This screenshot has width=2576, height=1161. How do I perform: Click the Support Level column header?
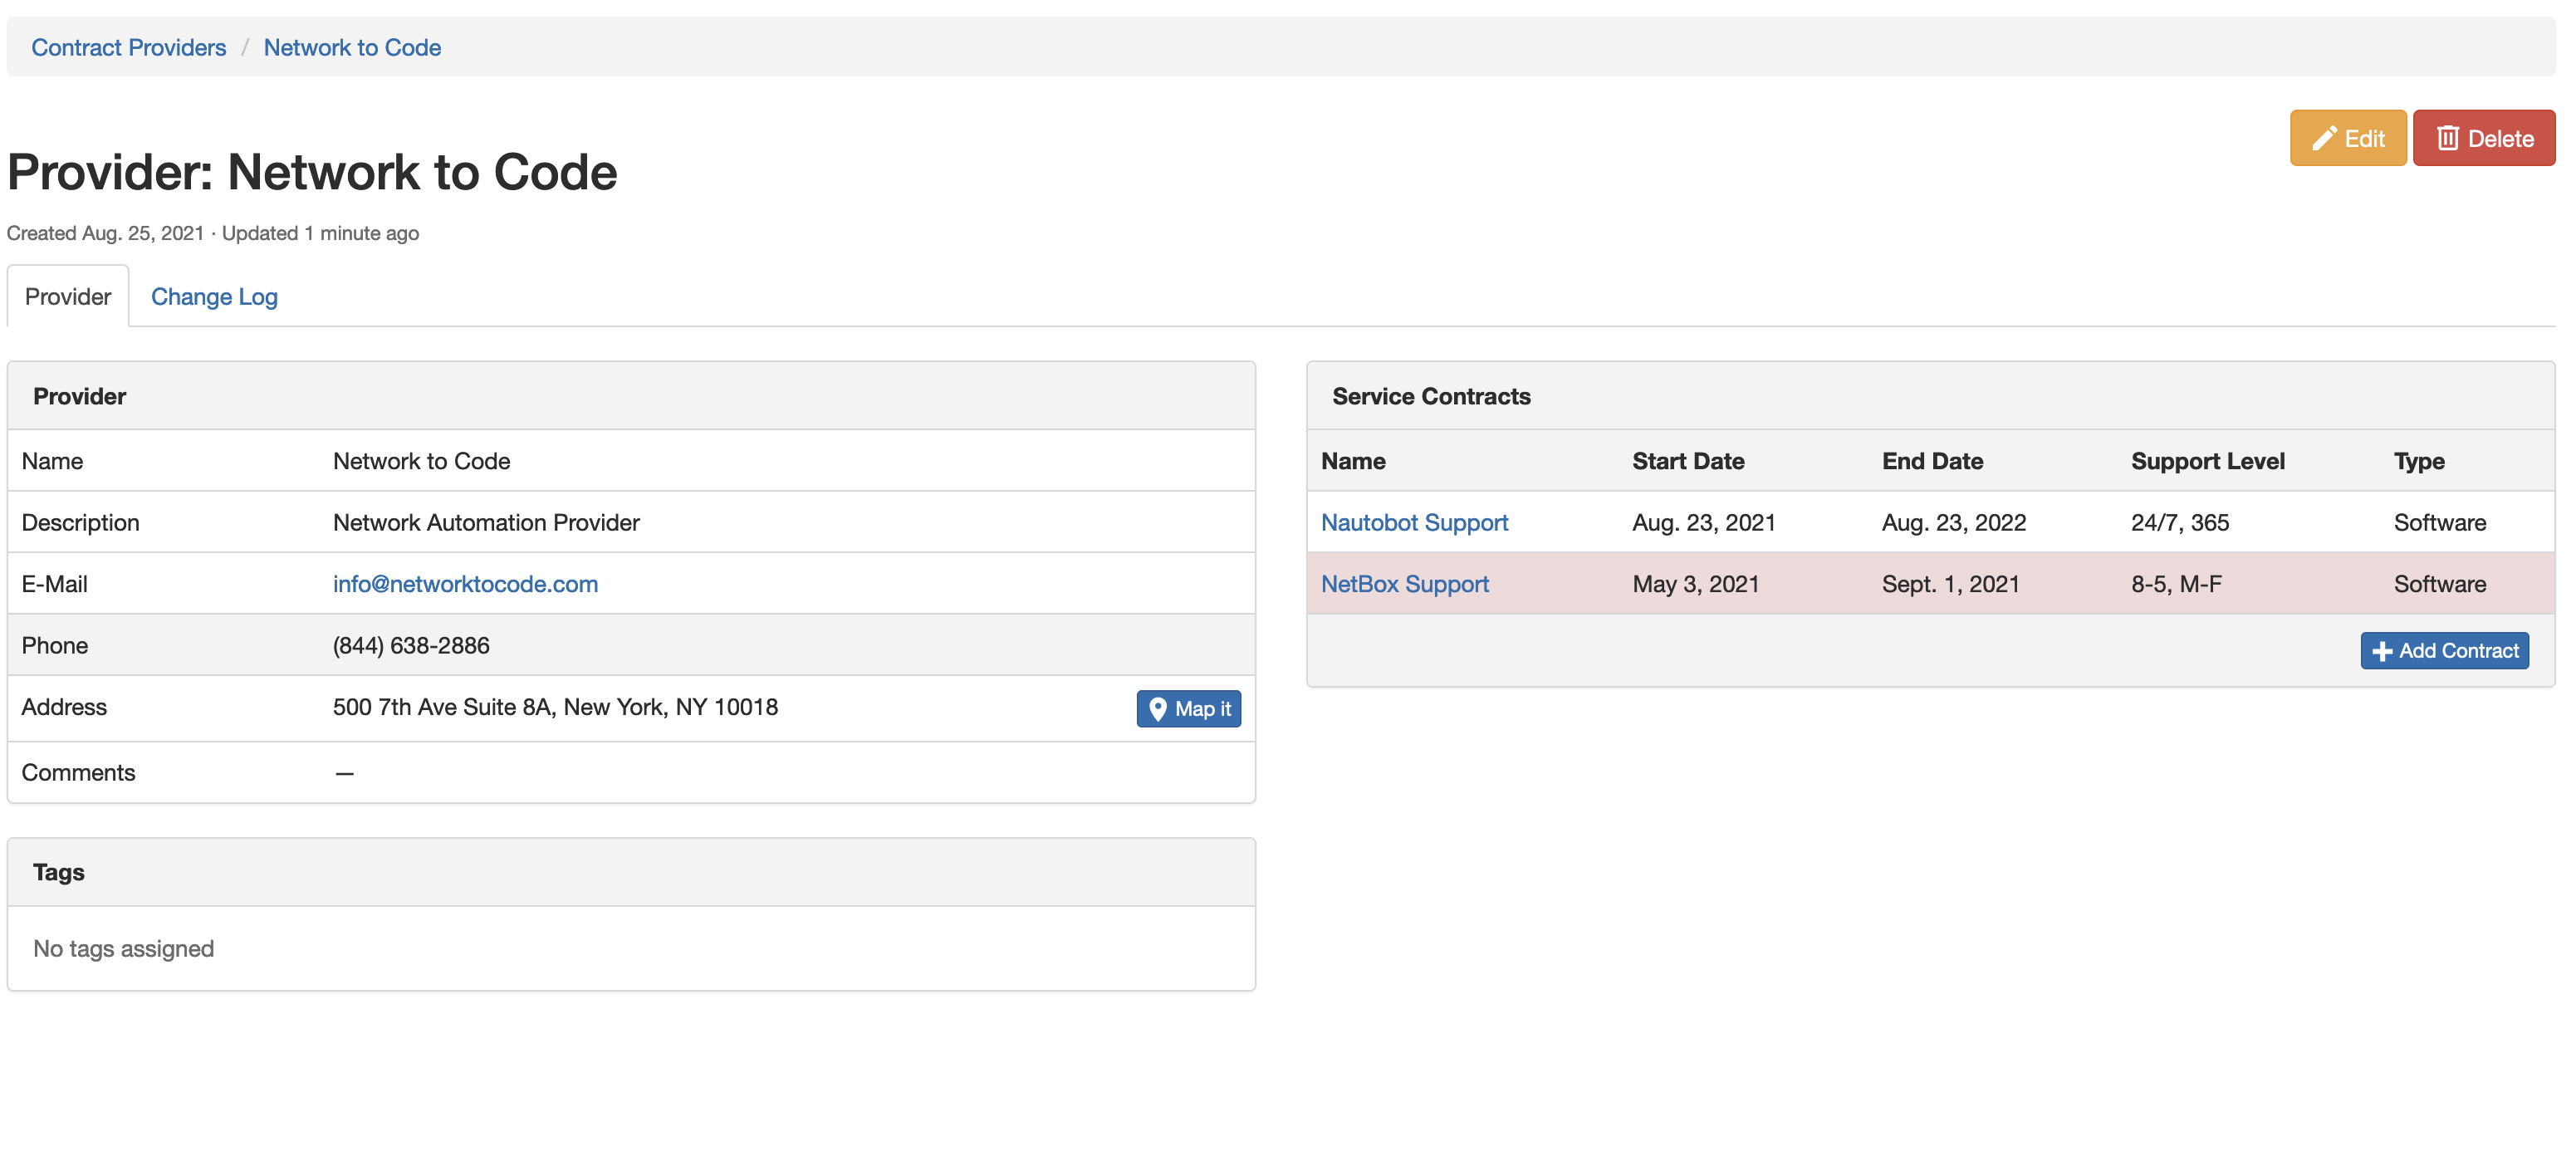pos(2207,461)
